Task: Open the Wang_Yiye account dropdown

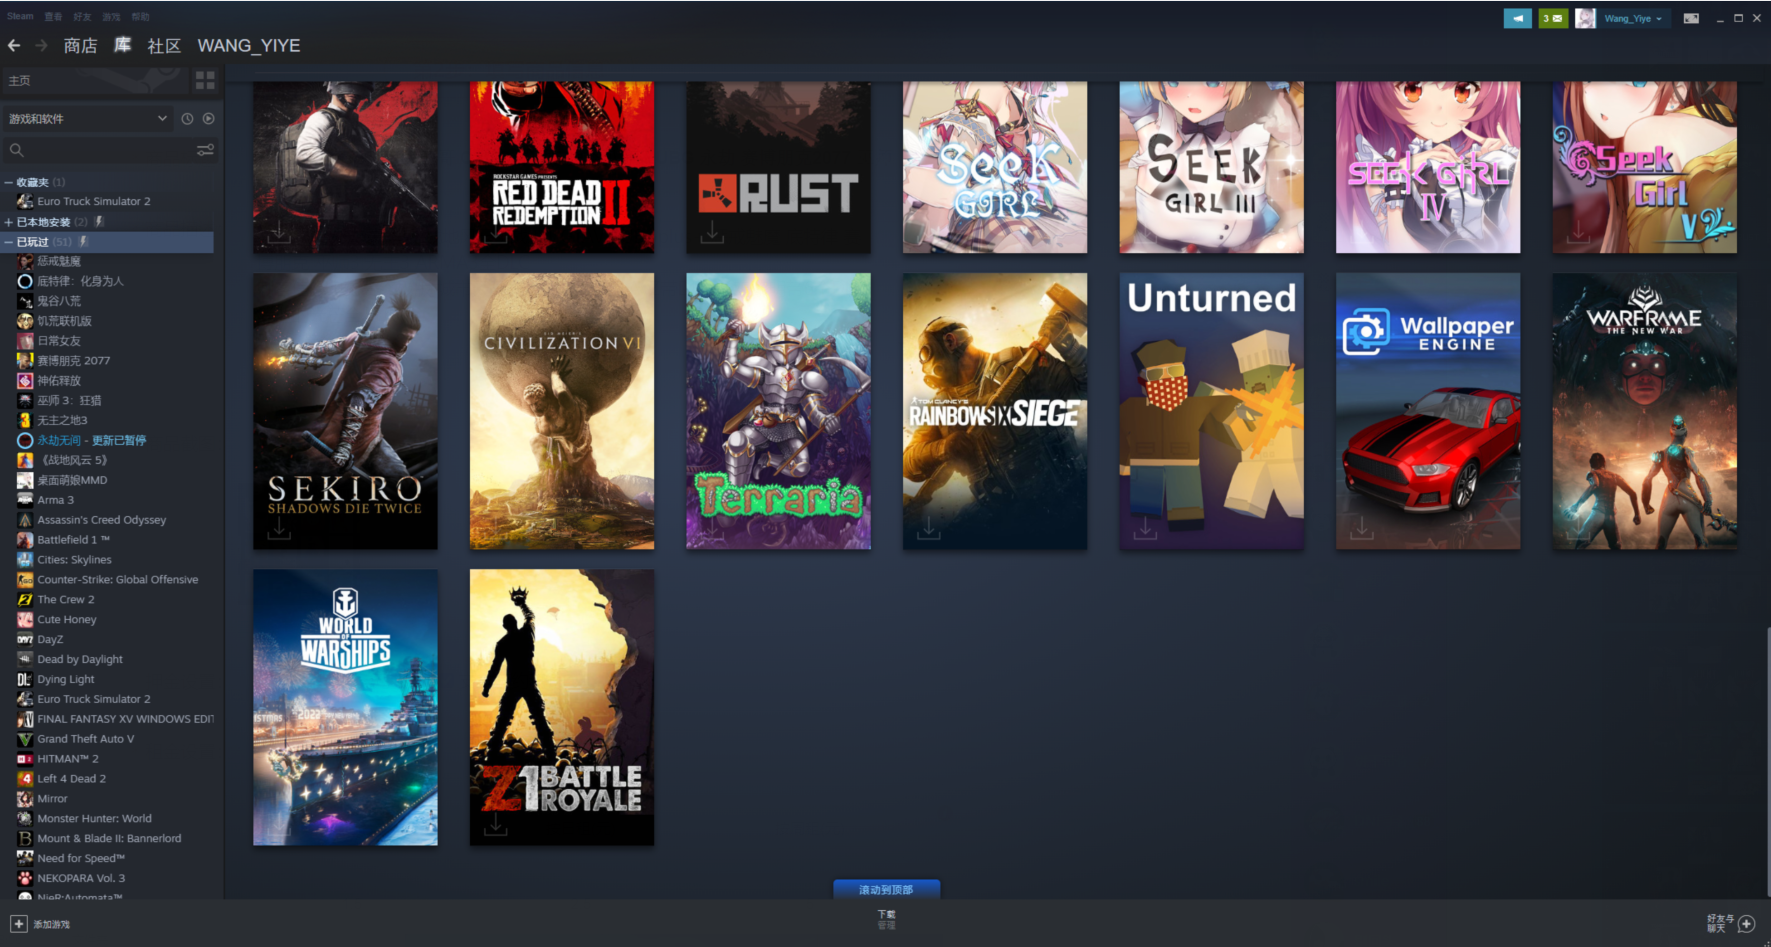Action: [1633, 18]
